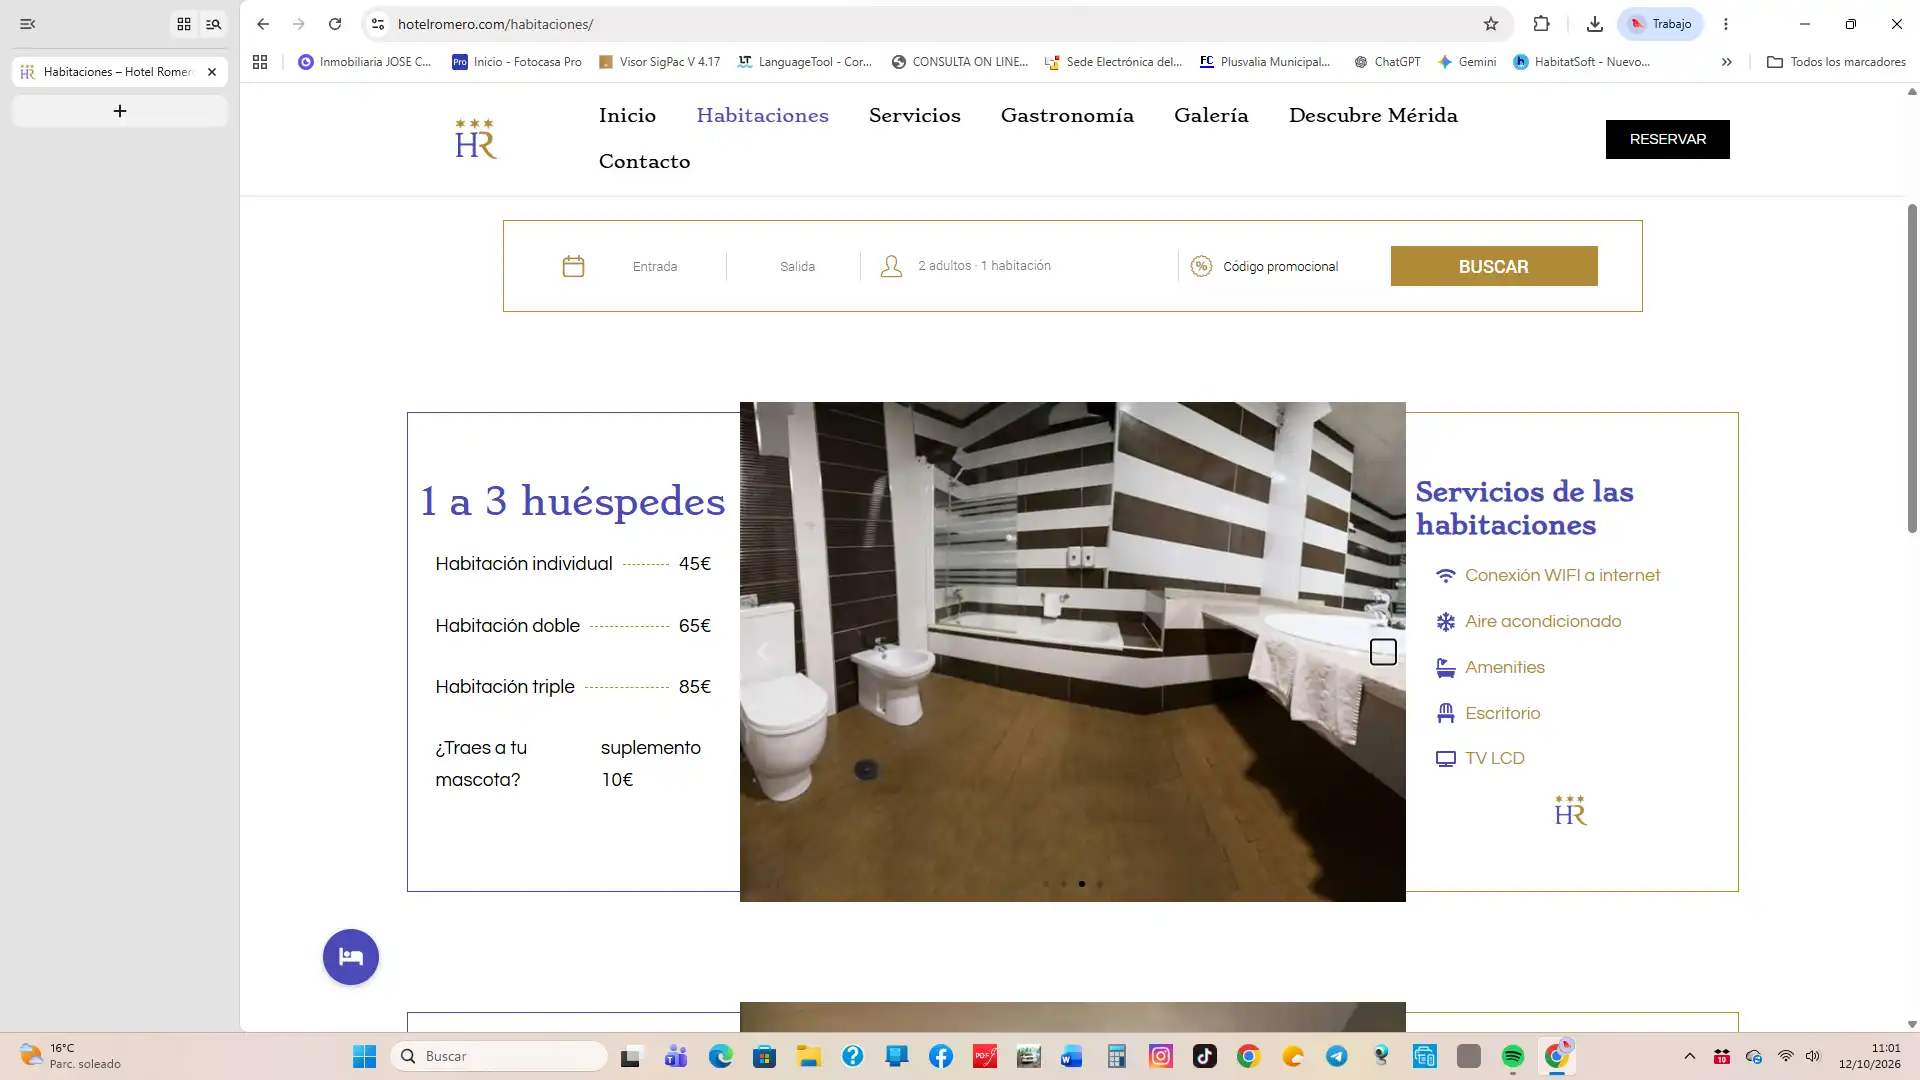
Task: Open Gastronomía in site navigation
Action: 1067,115
